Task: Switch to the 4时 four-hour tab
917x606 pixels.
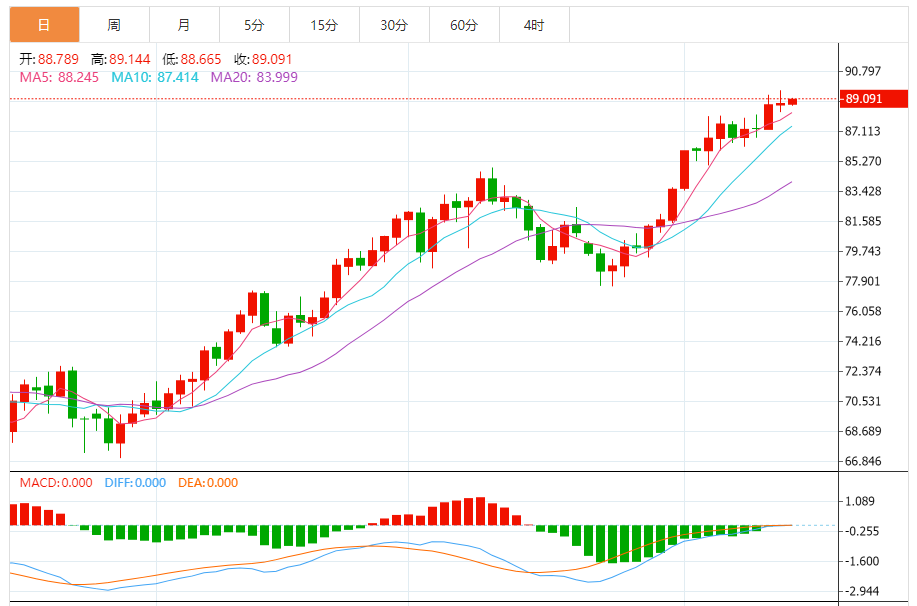Action: [534, 25]
